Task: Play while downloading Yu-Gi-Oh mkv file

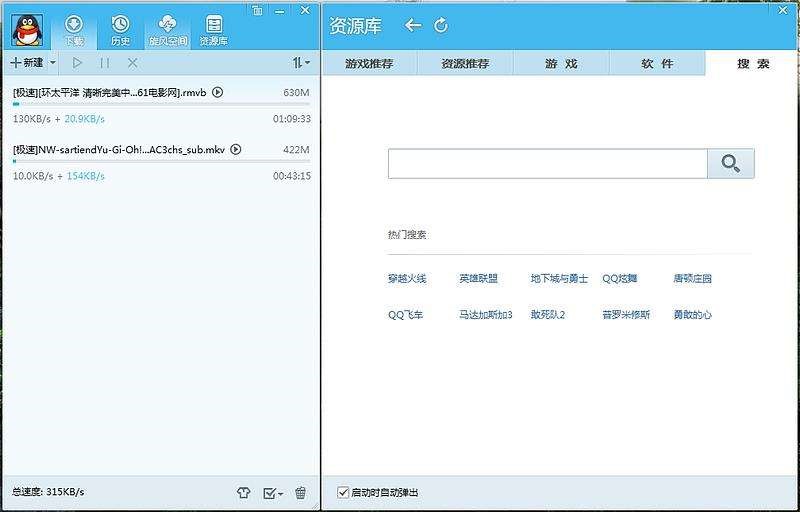Action: [x=236, y=149]
